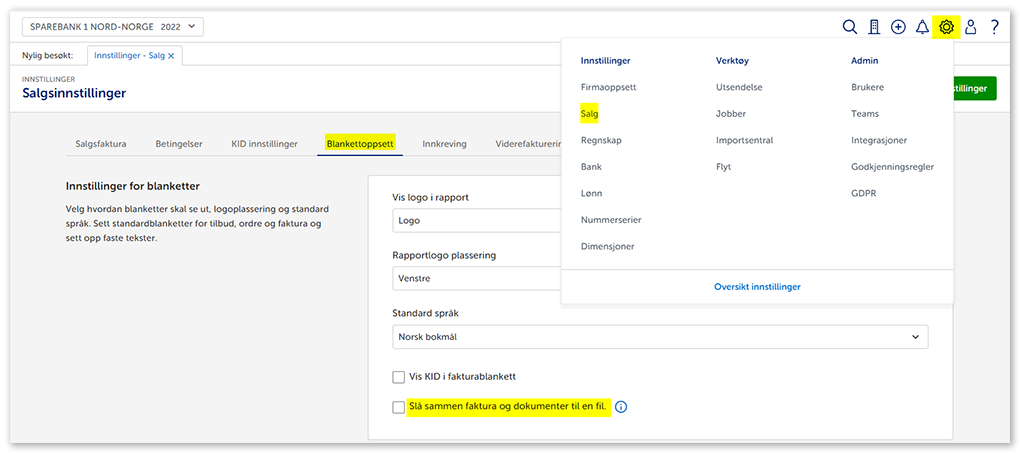Click the building company icon in header
The image size is (1020, 453).
(x=874, y=27)
